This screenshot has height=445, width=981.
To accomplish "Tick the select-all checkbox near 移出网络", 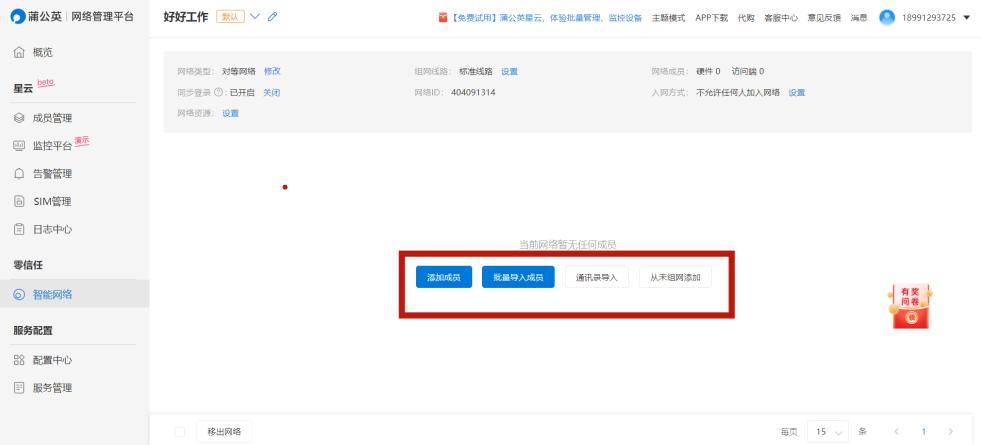I will pyautogui.click(x=180, y=432).
